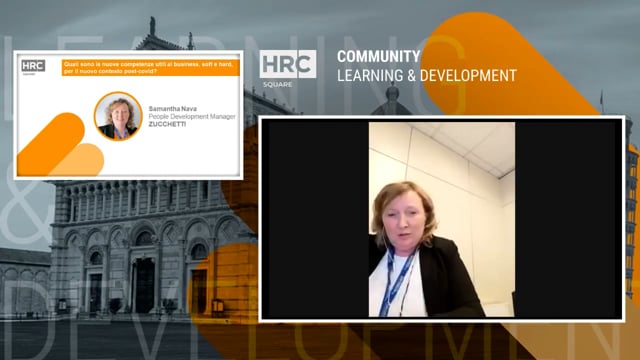Click the blue lanyard on speaker
640x360 pixels.
pyautogui.click(x=395, y=282)
